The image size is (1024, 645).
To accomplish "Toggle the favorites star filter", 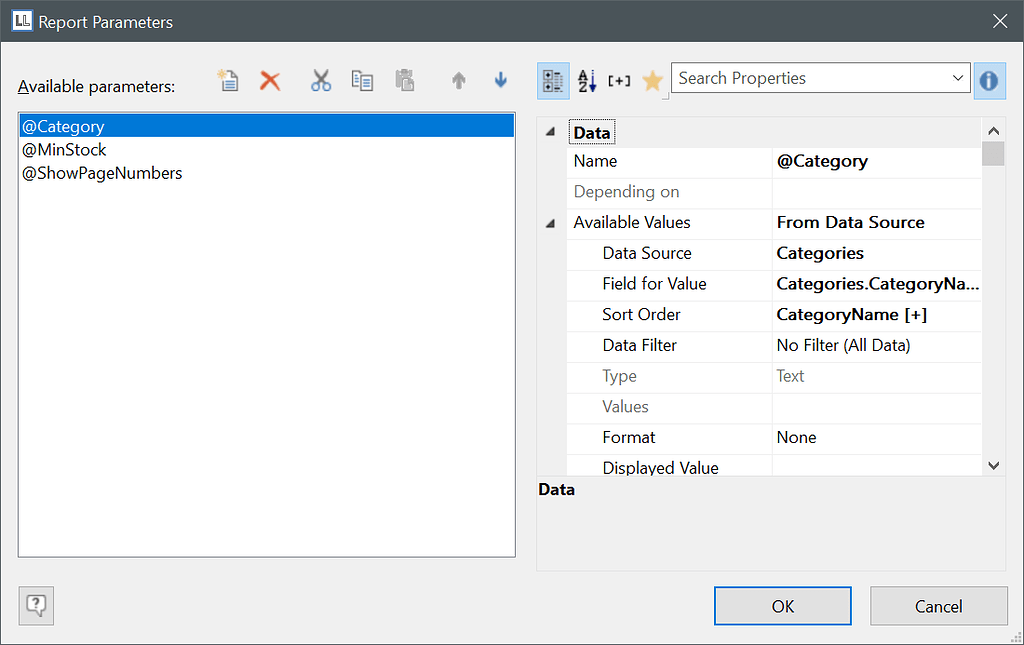I will click(x=652, y=80).
